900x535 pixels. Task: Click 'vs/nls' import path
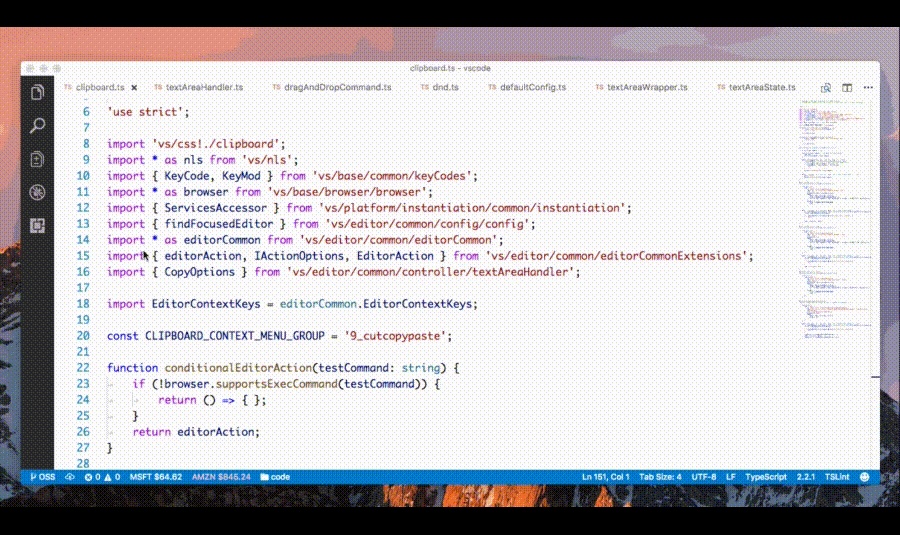point(267,160)
